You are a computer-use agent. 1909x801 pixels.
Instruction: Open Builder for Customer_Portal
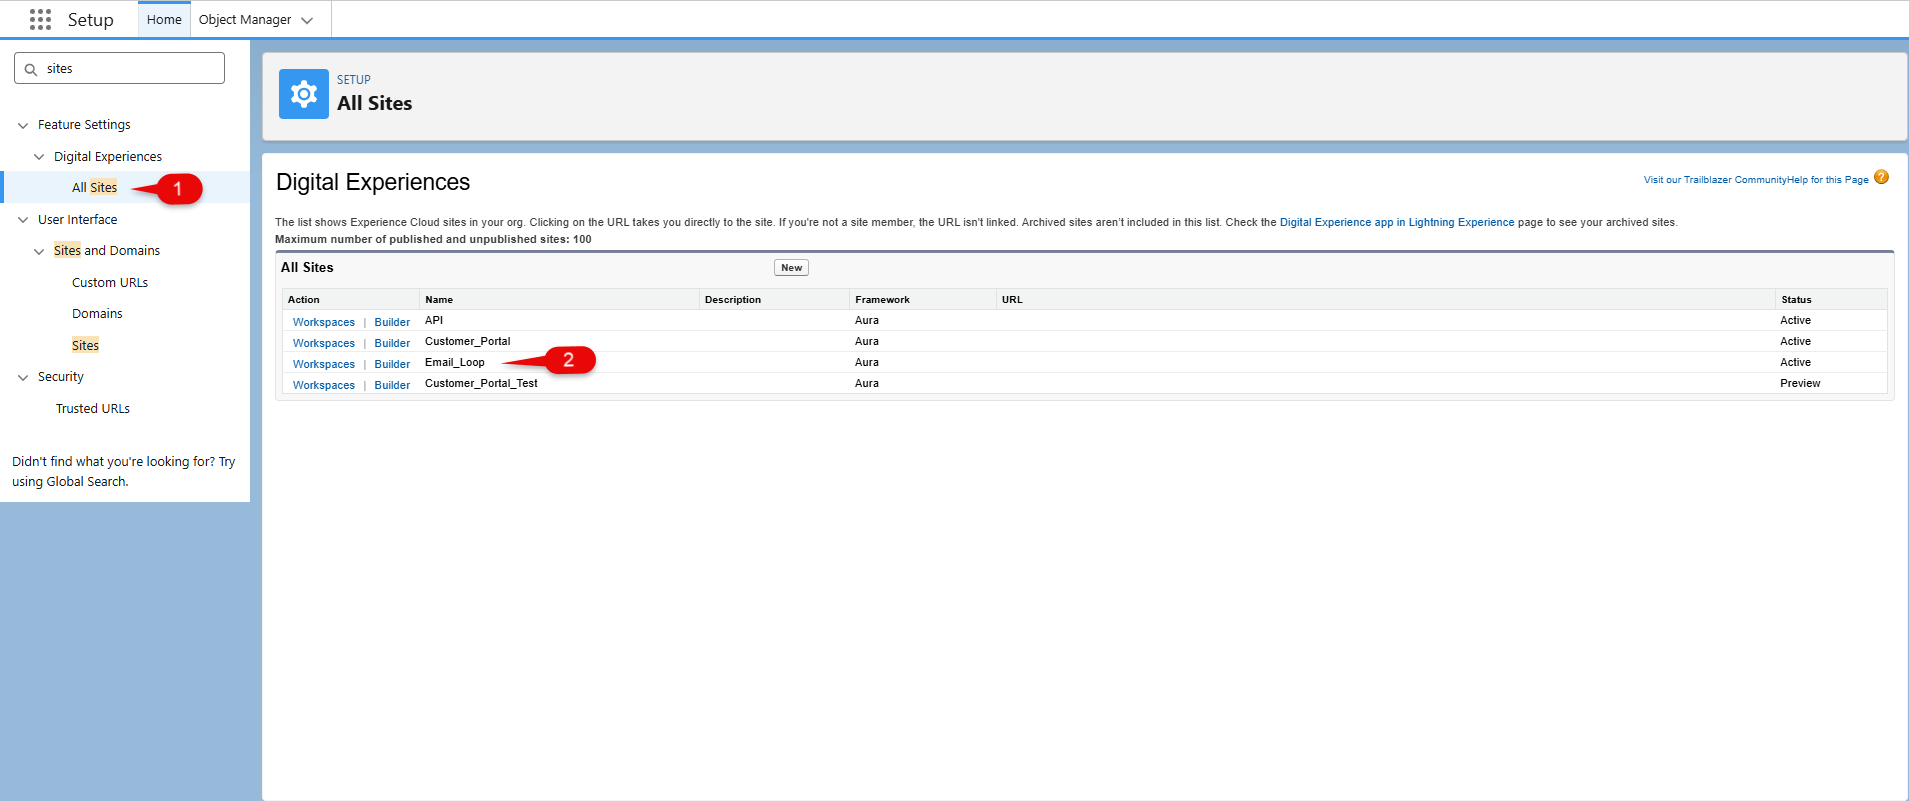392,343
